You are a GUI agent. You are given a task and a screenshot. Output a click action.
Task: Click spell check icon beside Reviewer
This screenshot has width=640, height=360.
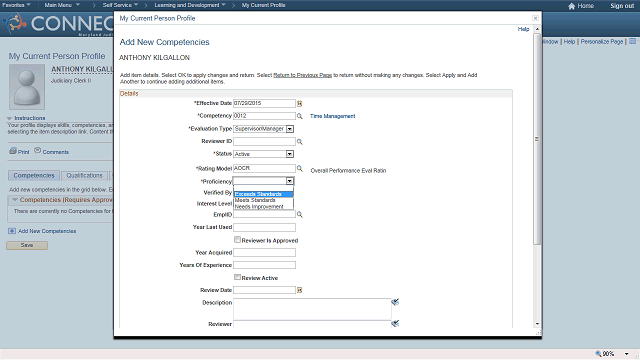pyautogui.click(x=395, y=323)
